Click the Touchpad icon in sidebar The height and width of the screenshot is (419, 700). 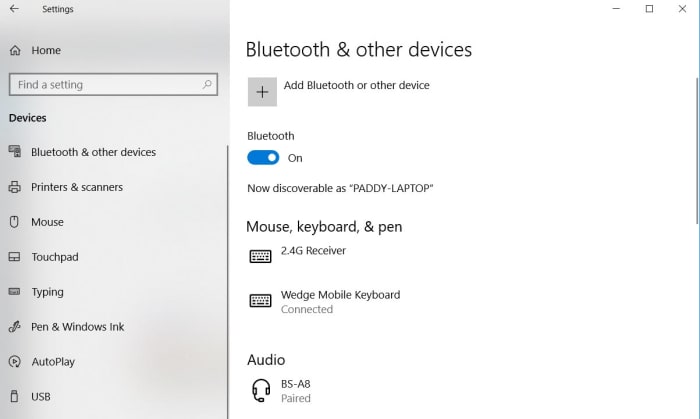(x=15, y=257)
